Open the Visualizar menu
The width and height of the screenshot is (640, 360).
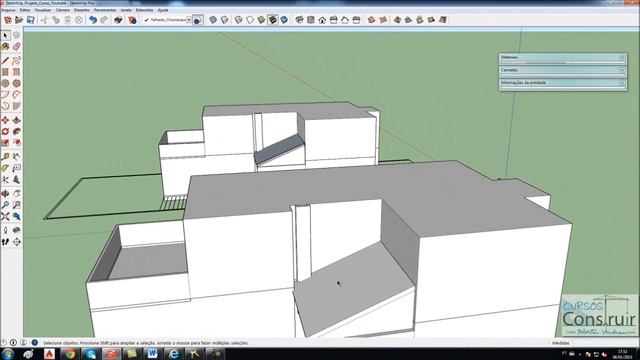[x=43, y=10]
